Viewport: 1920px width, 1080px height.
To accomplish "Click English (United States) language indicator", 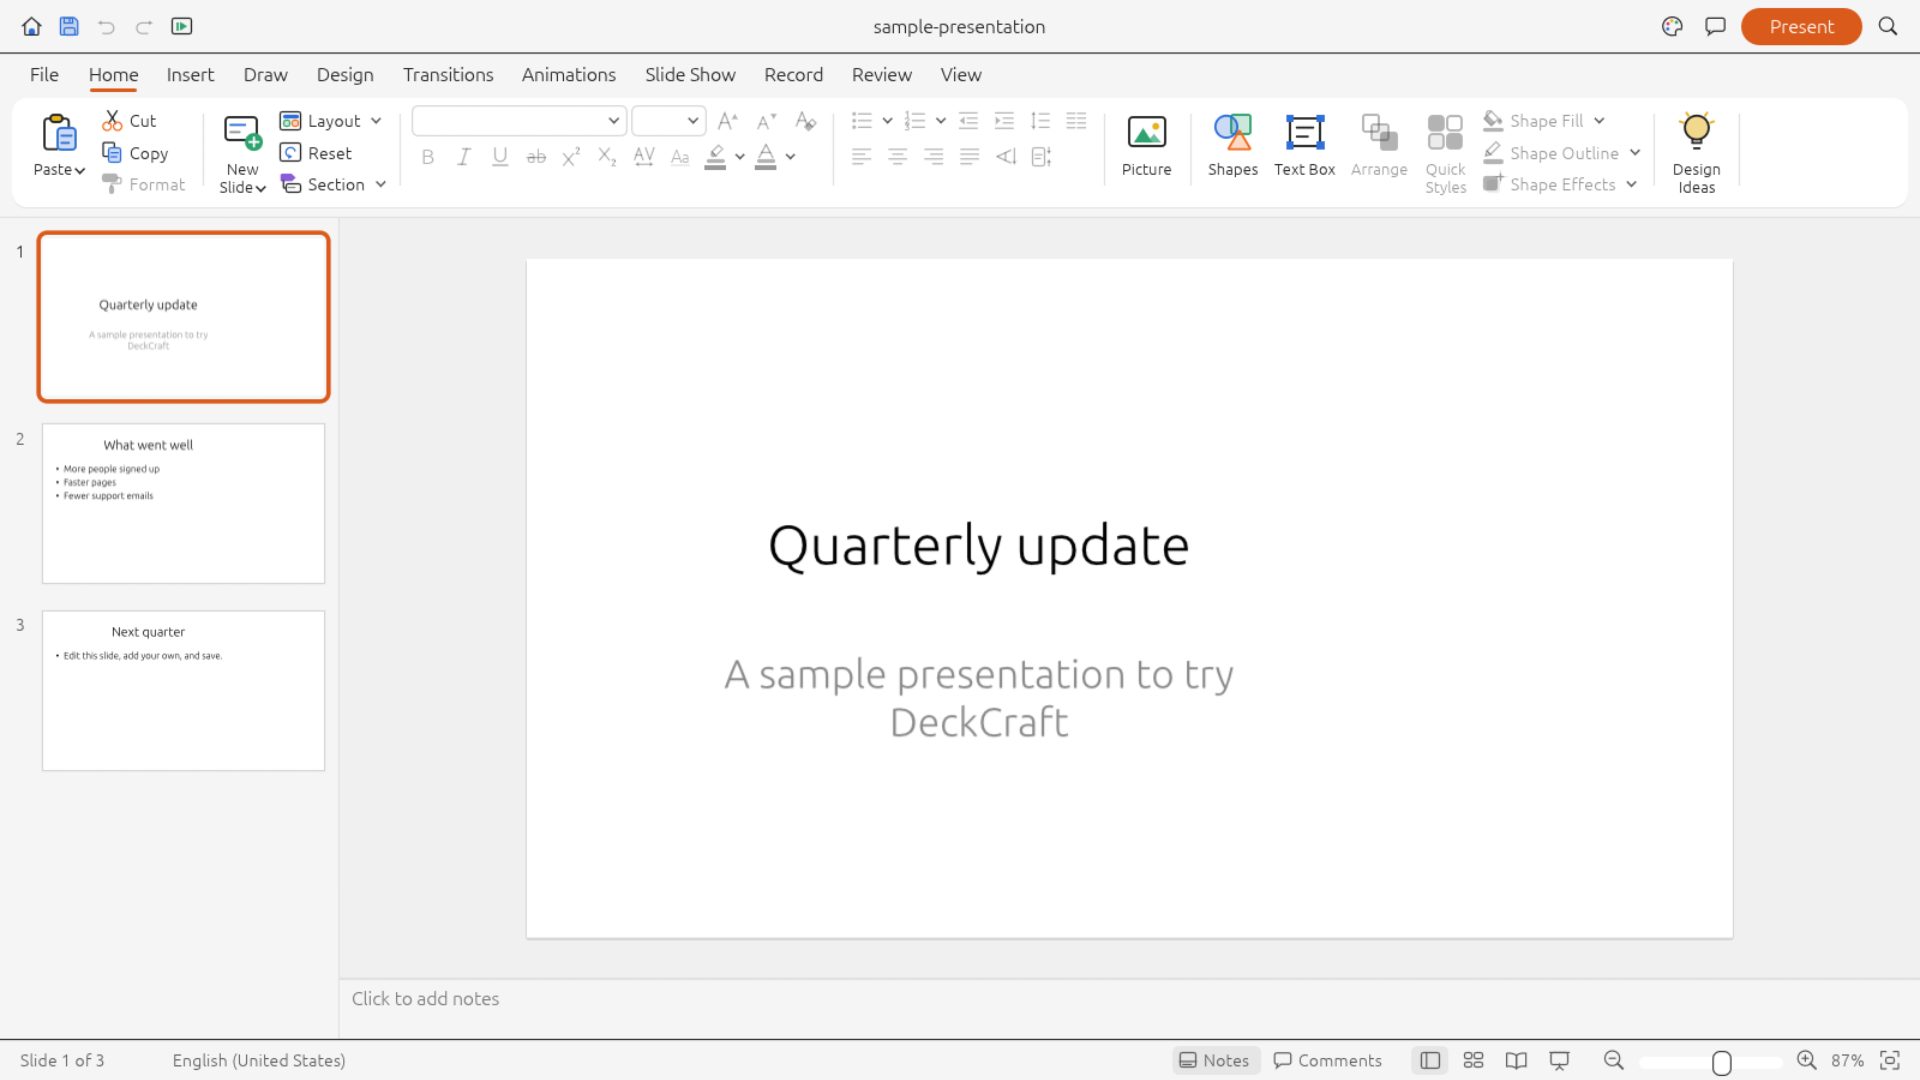I will [x=259, y=1061].
